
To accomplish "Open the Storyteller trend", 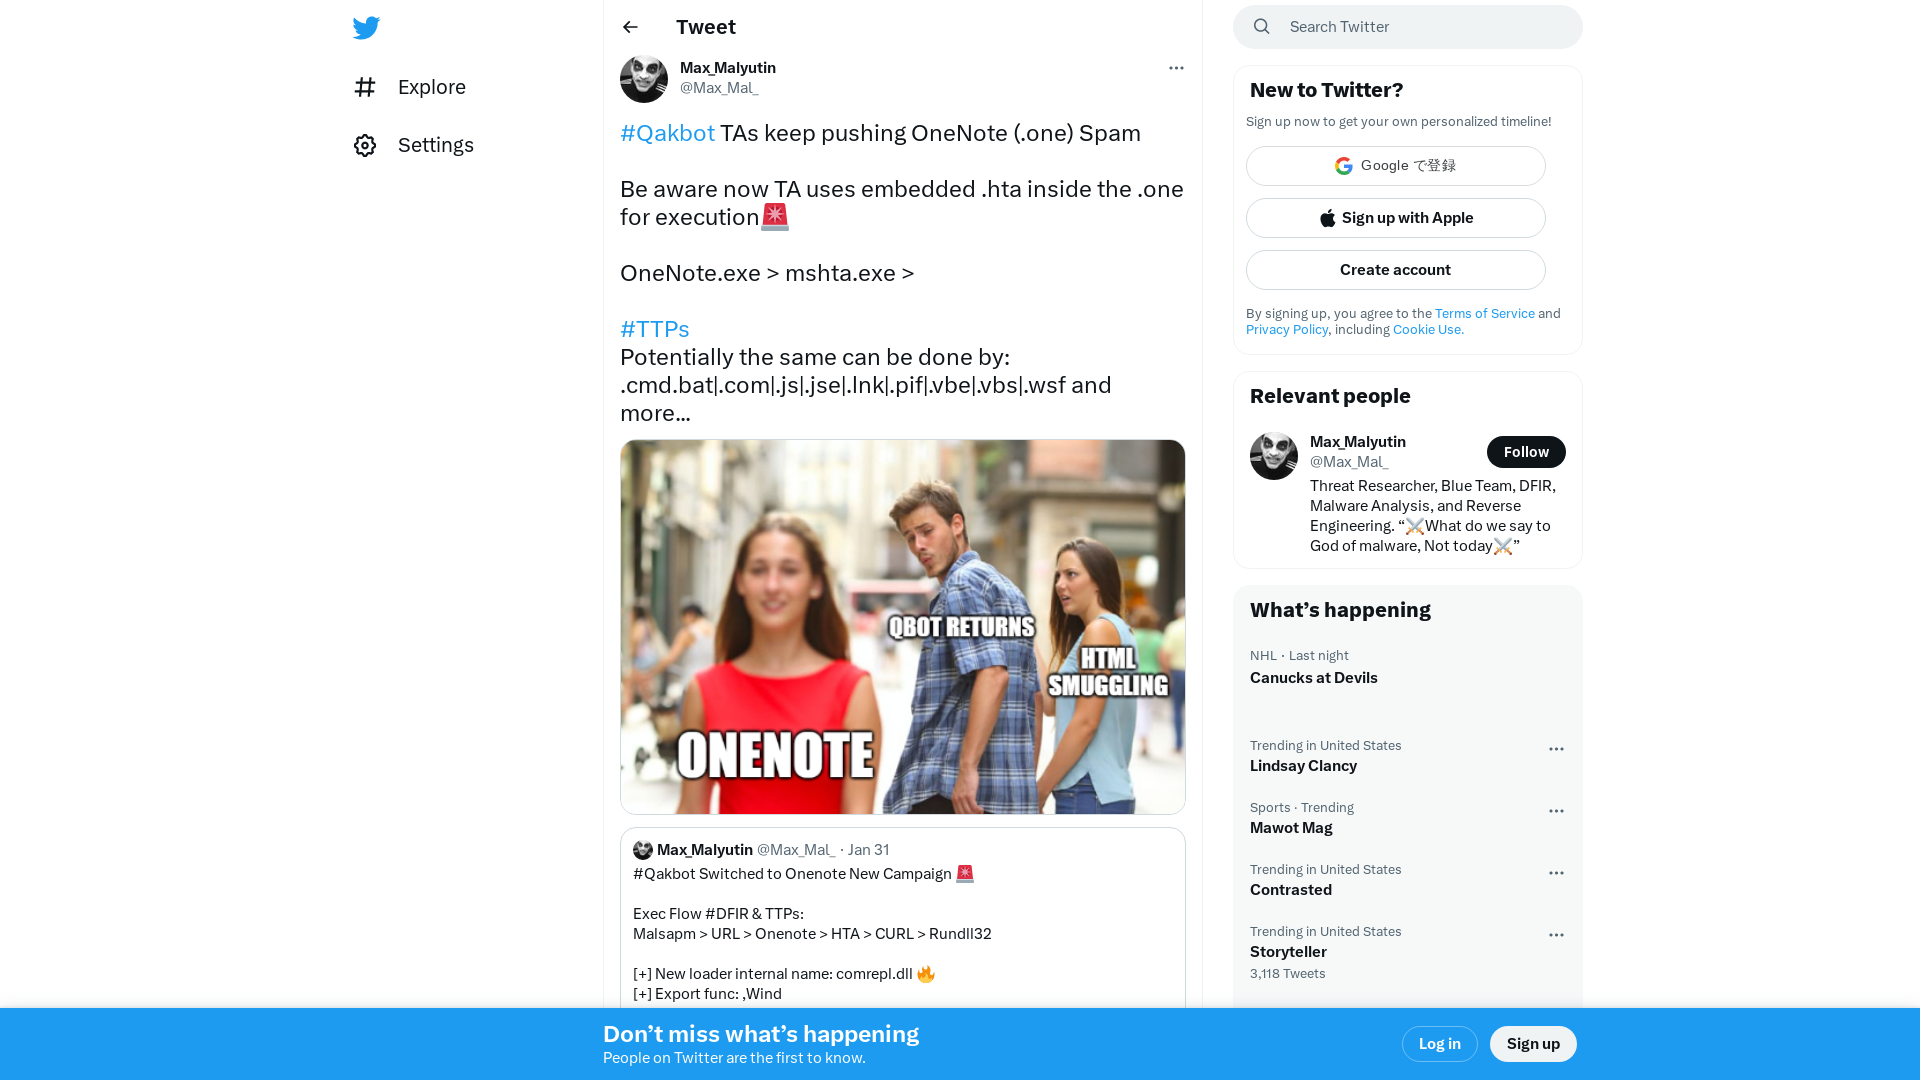I will click(x=1408, y=952).
